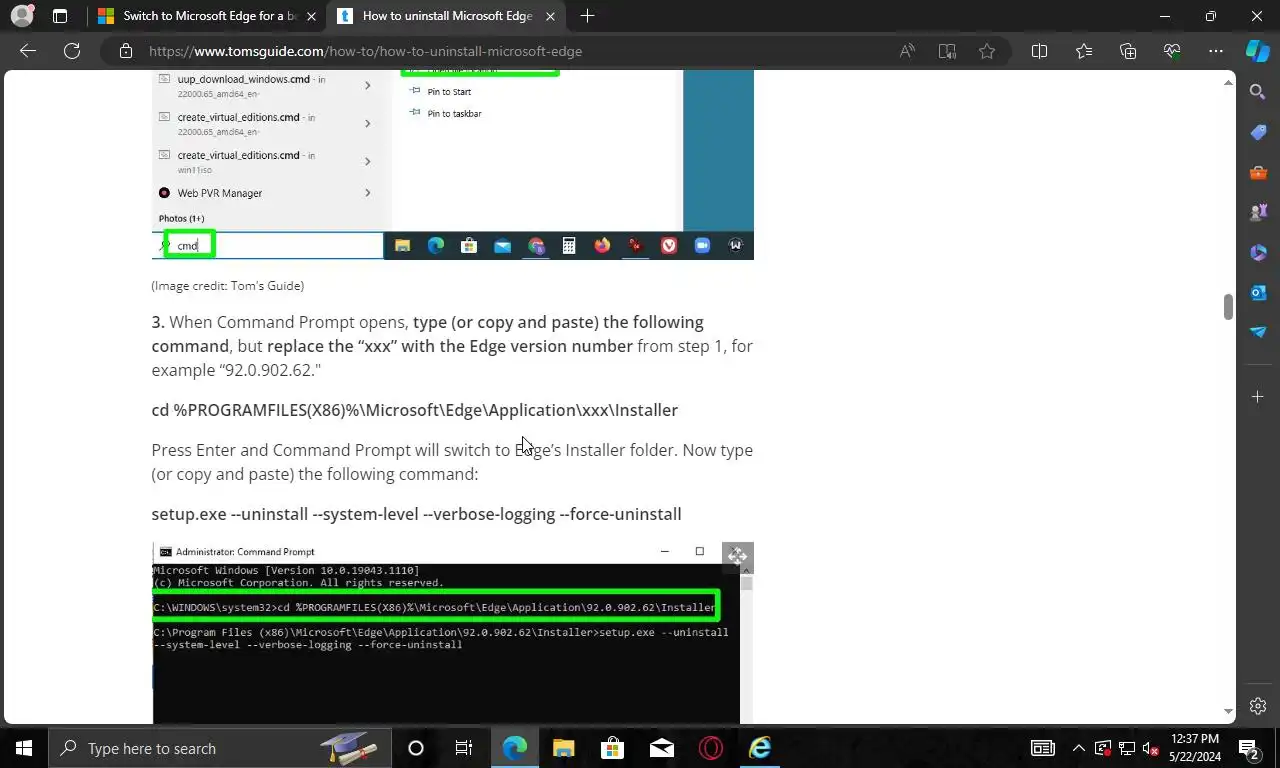Click the cmd search results screenshot
1280x768 pixels.
(452, 165)
